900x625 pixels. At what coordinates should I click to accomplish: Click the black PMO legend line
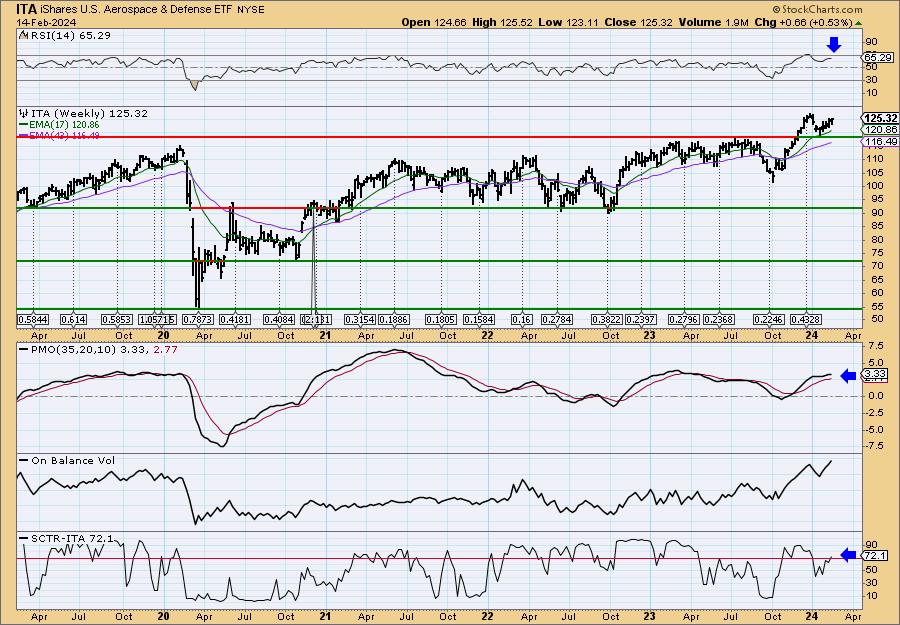pyautogui.click(x=24, y=349)
